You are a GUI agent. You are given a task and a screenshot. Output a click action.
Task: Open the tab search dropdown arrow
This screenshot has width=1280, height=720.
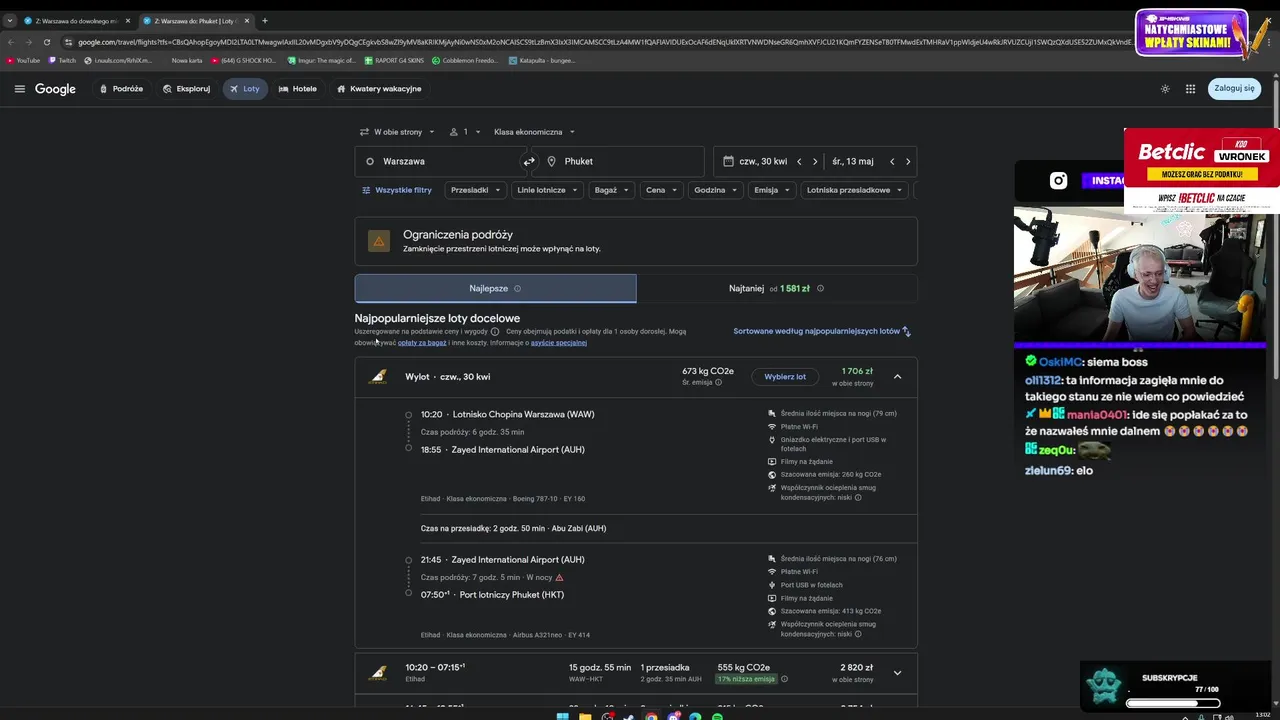pyautogui.click(x=9, y=21)
